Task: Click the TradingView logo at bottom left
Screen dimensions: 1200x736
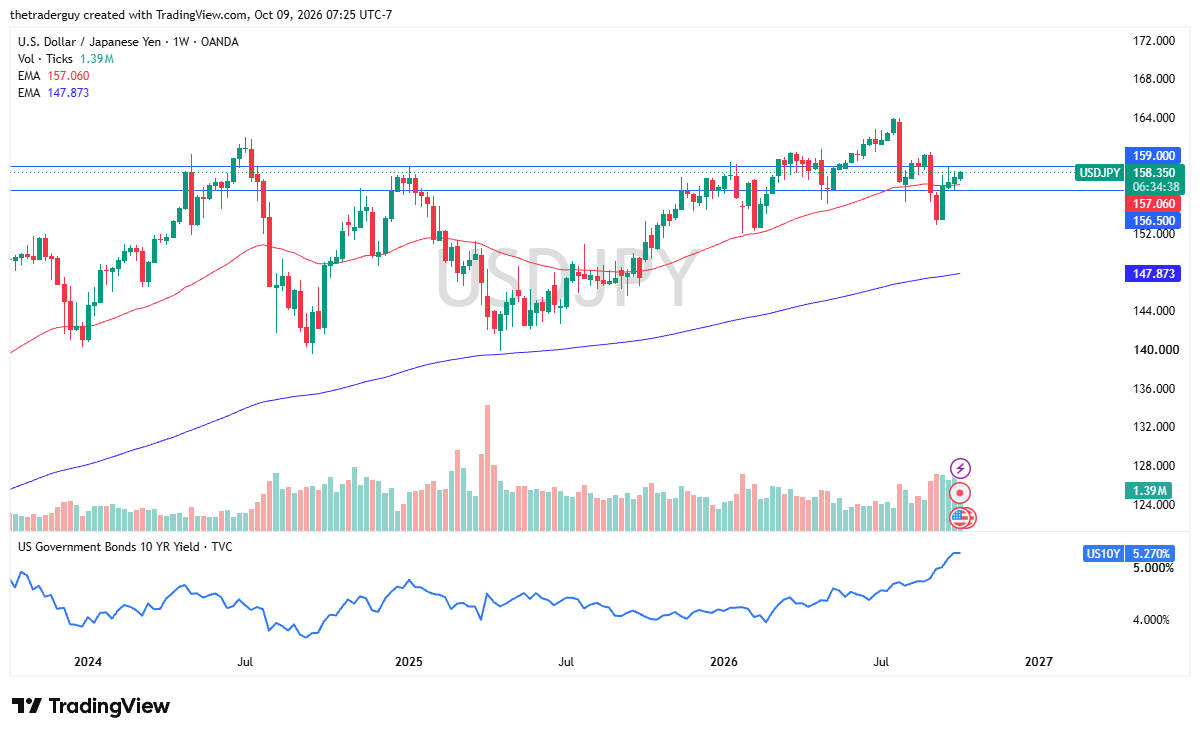Action: coord(91,706)
